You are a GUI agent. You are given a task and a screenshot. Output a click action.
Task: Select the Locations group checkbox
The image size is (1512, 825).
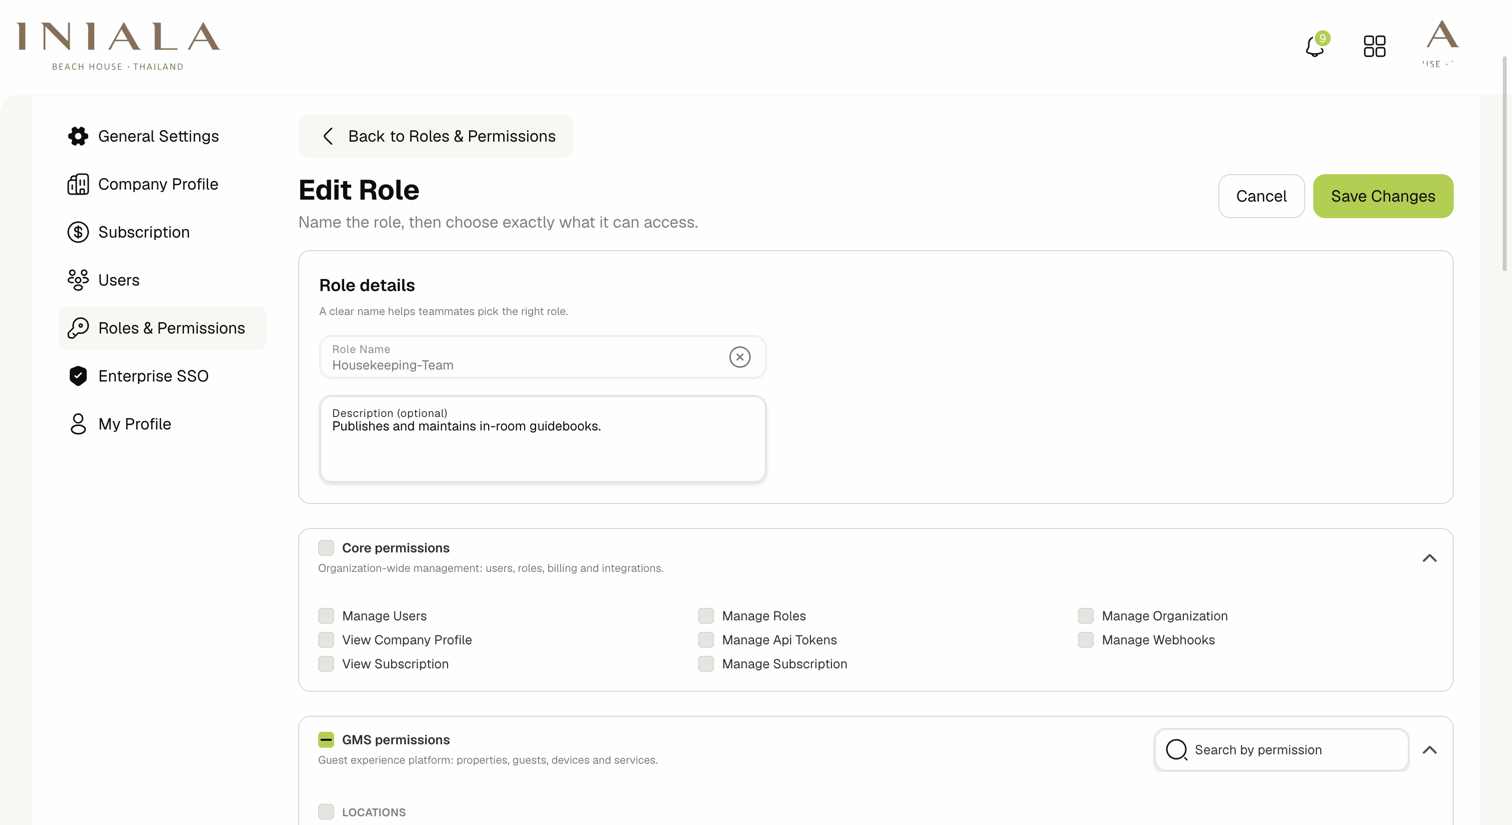(x=326, y=812)
